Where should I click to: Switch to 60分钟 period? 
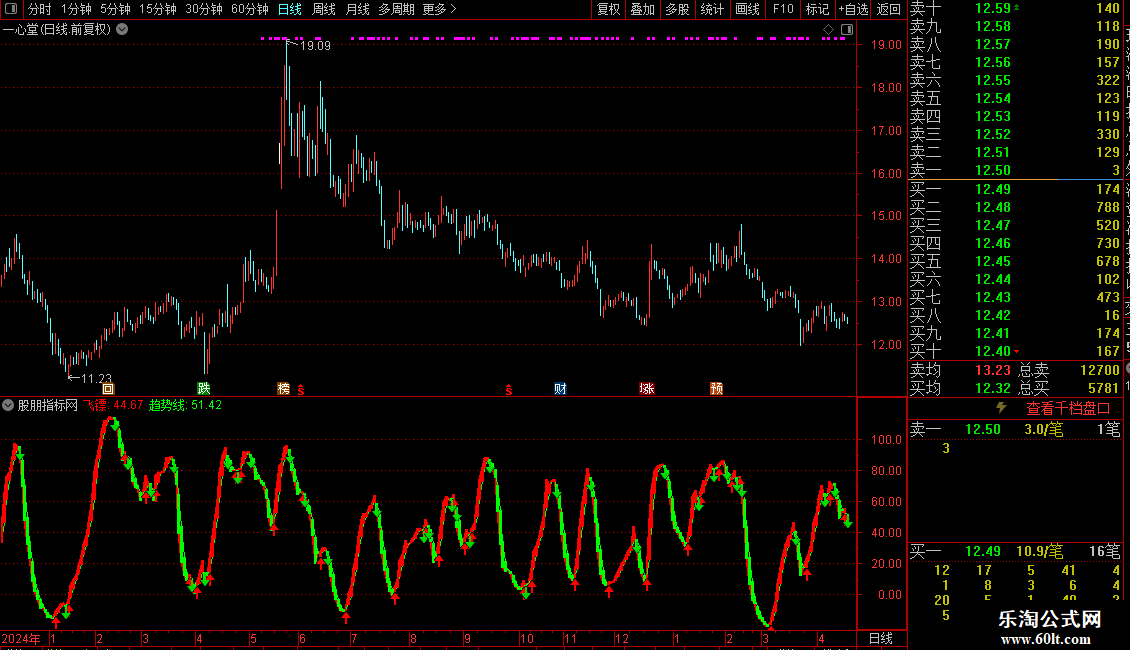click(250, 9)
